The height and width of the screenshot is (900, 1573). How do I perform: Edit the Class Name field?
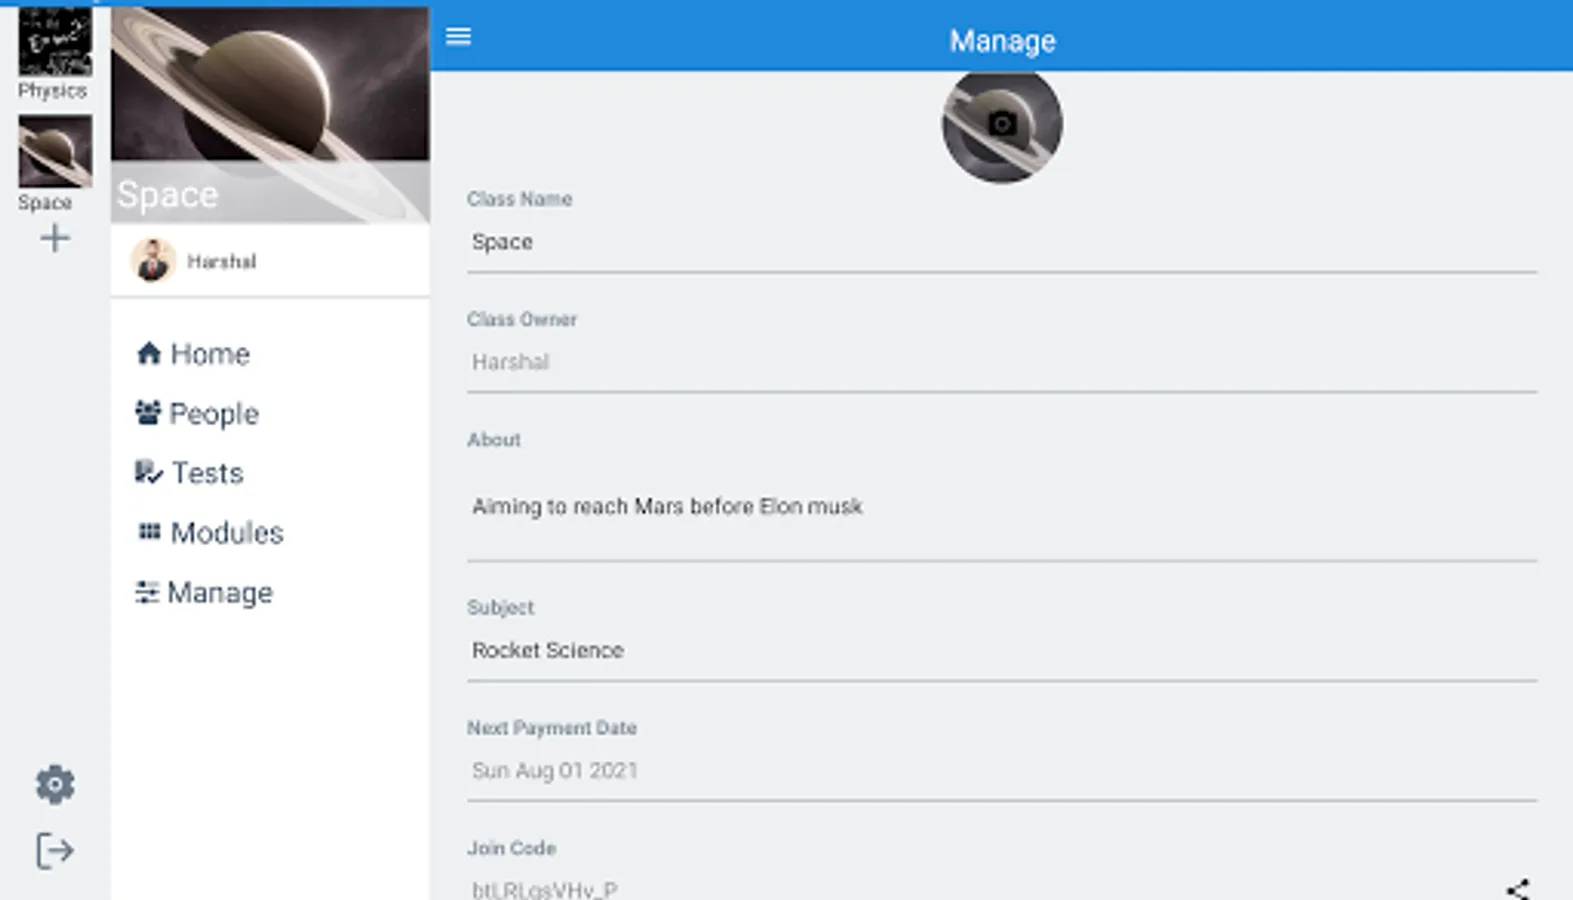[x=1002, y=243]
